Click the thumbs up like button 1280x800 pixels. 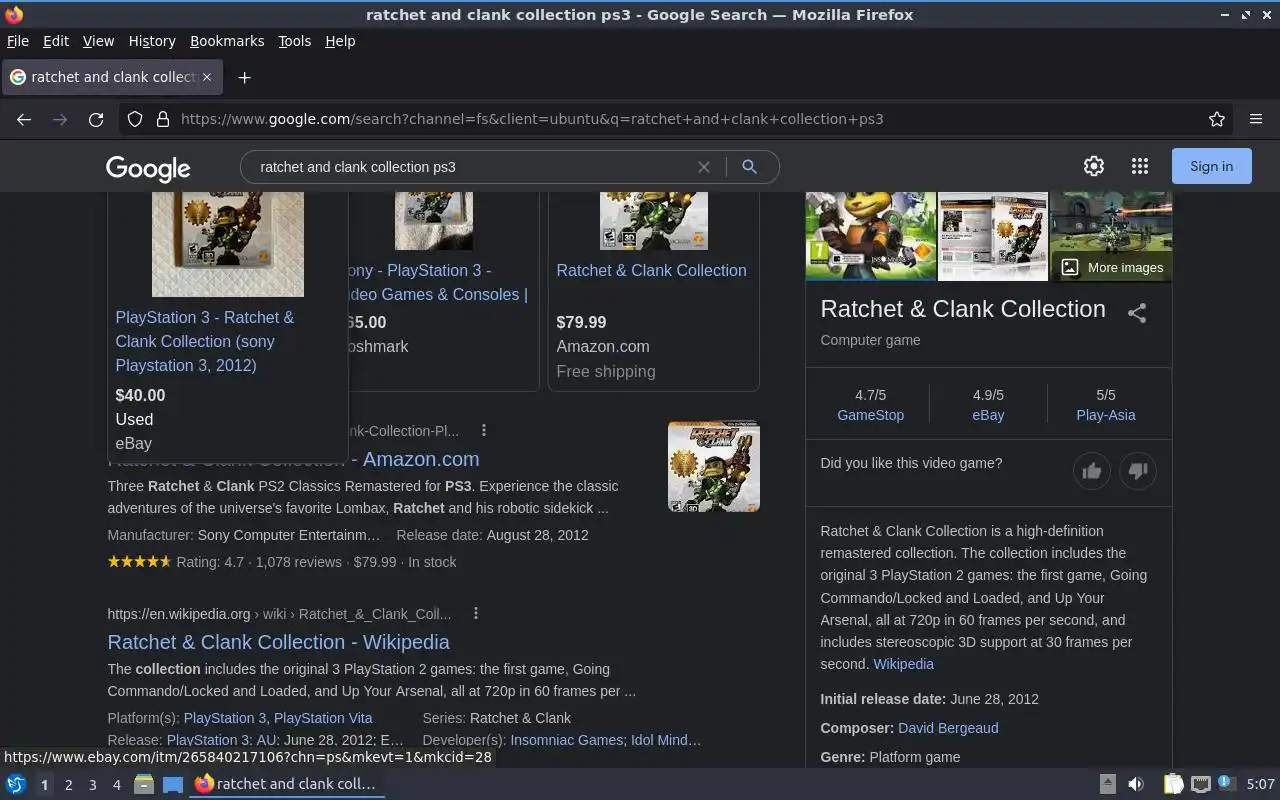tap(1092, 471)
